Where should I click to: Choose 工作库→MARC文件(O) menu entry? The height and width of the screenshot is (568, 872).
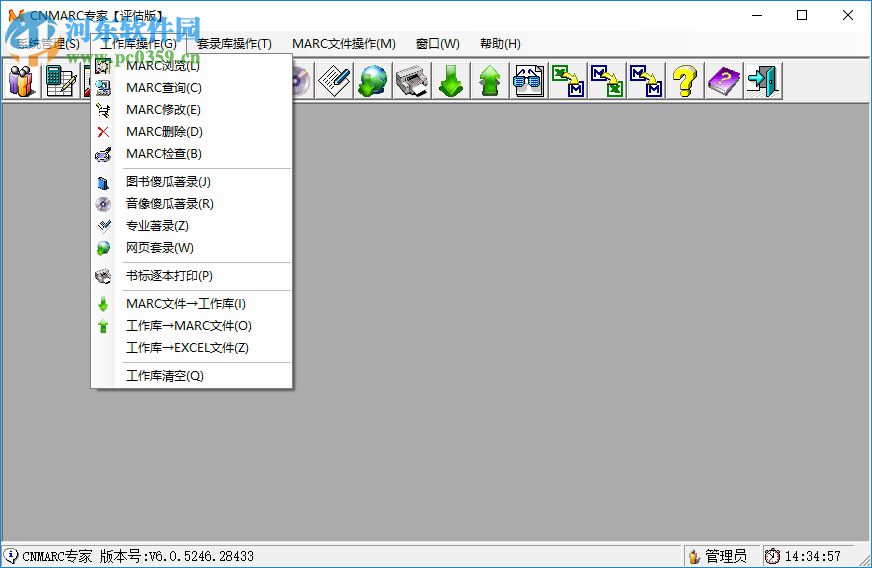click(192, 325)
